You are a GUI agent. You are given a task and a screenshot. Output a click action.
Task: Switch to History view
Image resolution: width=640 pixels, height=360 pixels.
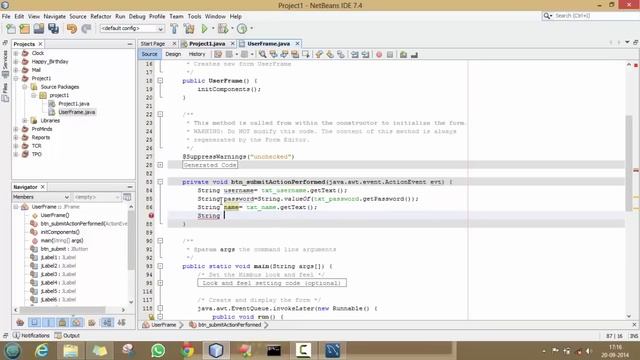(x=197, y=54)
